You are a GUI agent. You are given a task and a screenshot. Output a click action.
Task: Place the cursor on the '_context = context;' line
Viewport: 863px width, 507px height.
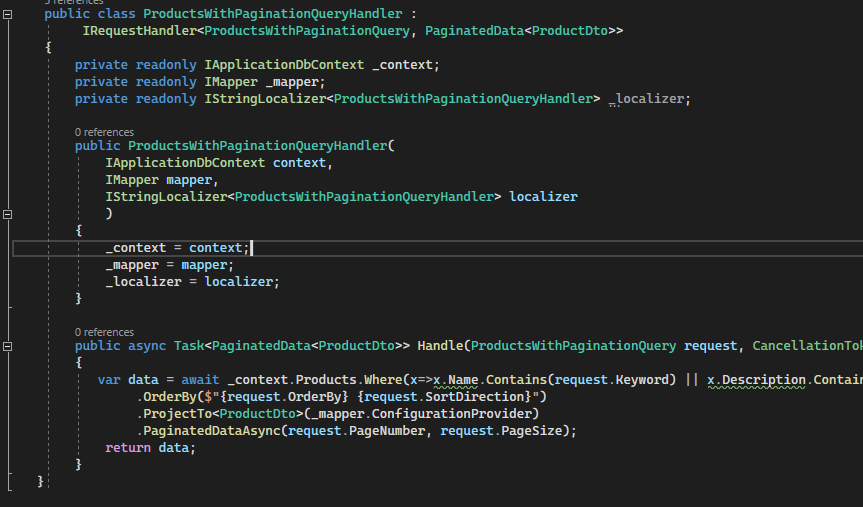click(177, 248)
